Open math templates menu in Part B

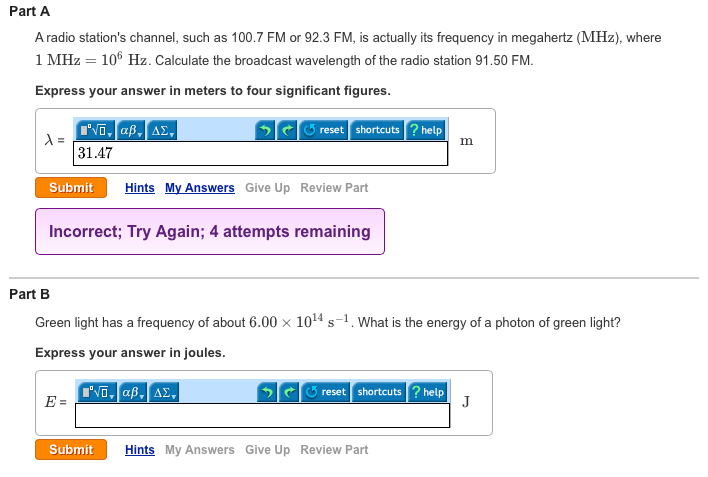[97, 392]
